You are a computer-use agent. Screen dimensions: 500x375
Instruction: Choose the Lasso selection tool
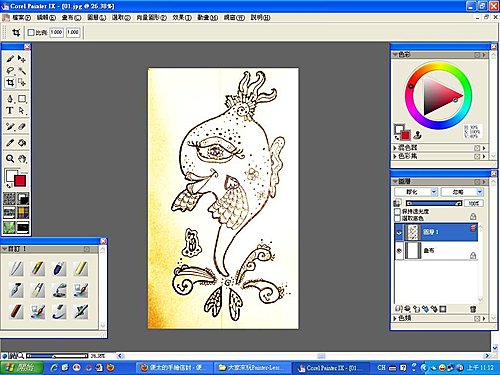click(10, 70)
